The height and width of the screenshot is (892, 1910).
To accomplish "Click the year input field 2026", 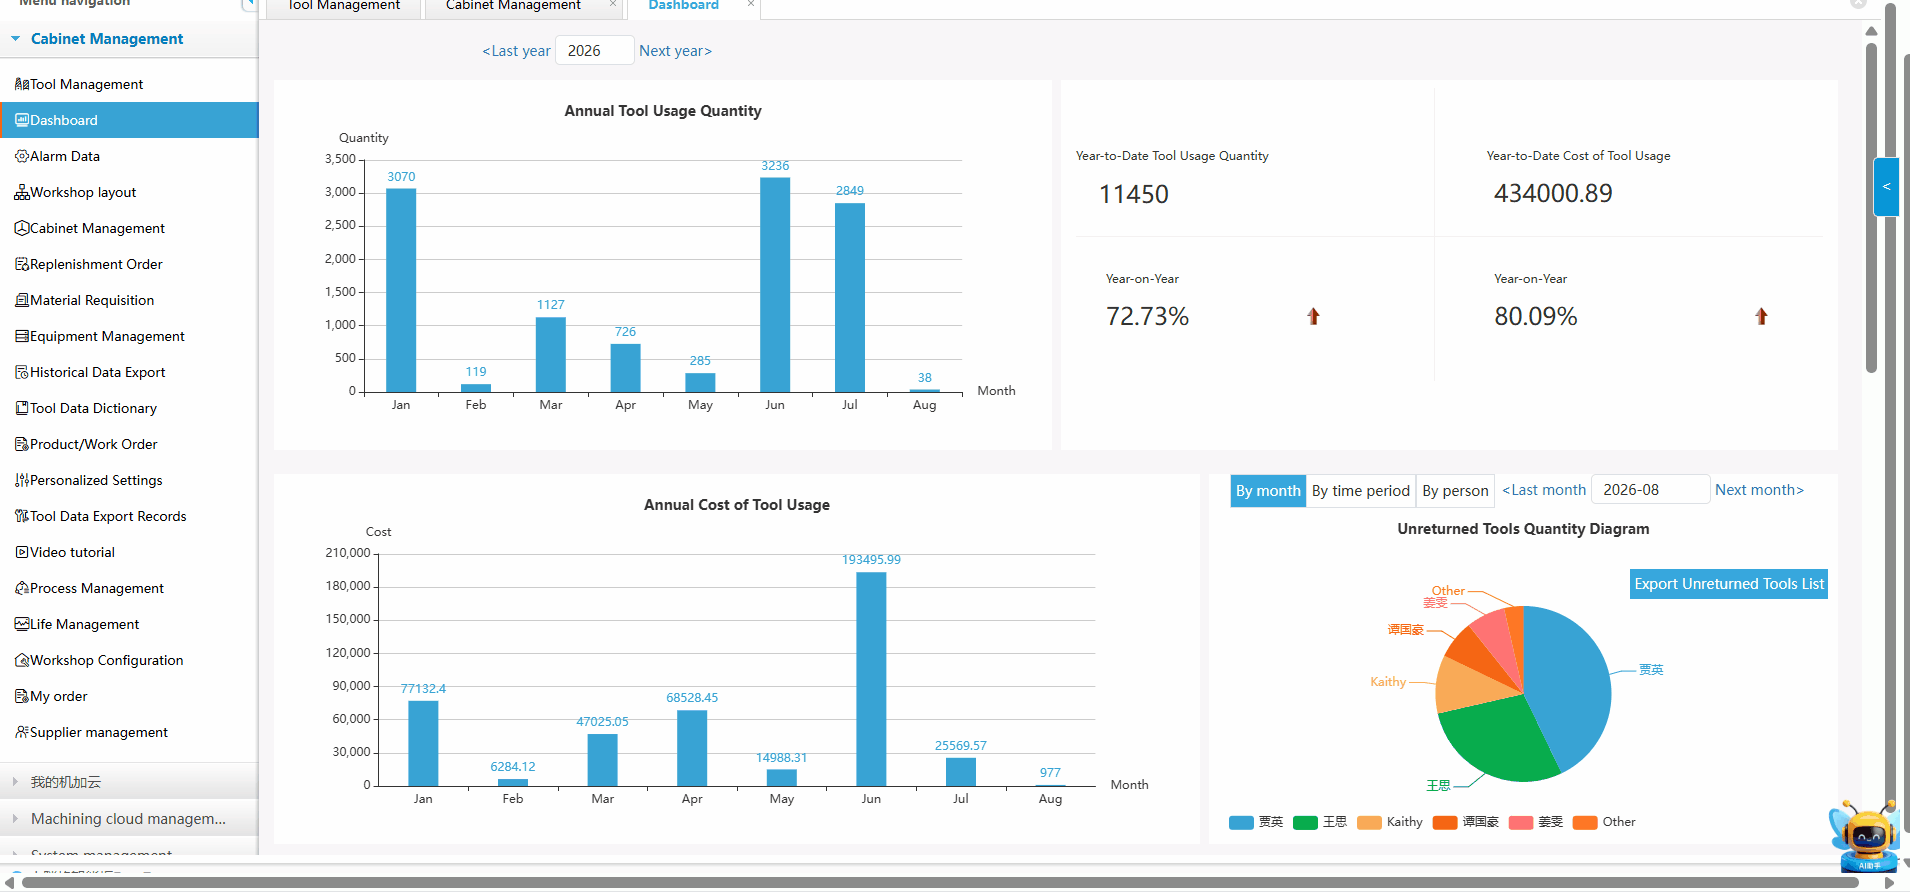I will (x=594, y=51).
